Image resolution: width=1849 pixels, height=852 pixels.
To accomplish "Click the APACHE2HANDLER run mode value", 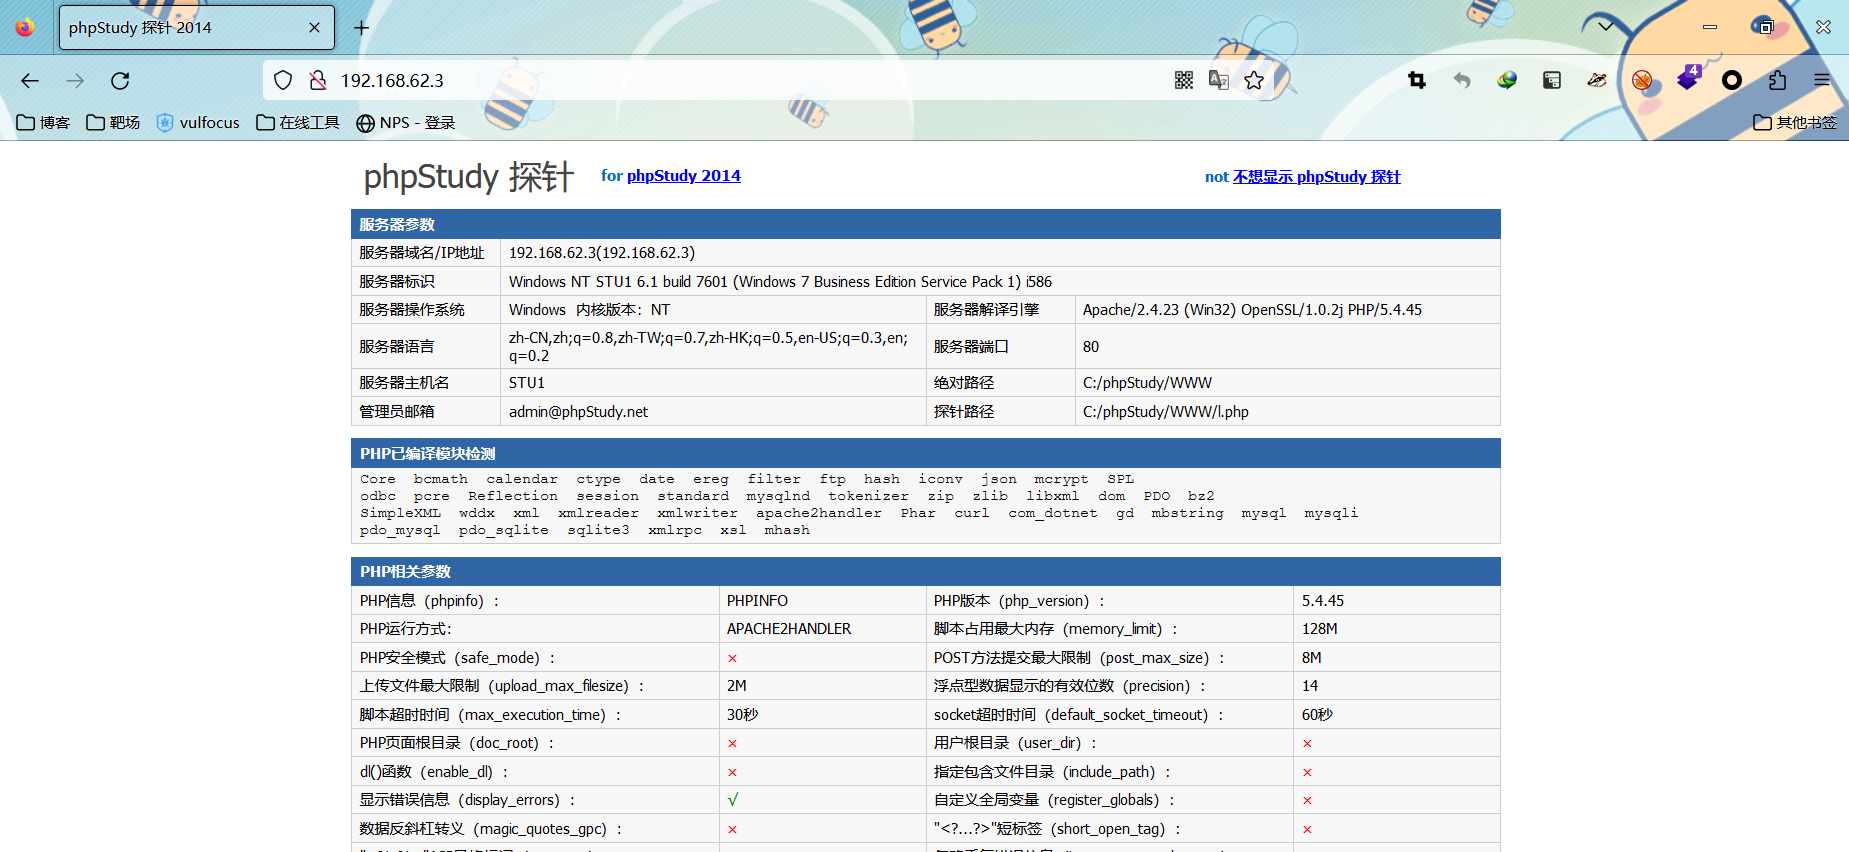I will click(x=789, y=629).
